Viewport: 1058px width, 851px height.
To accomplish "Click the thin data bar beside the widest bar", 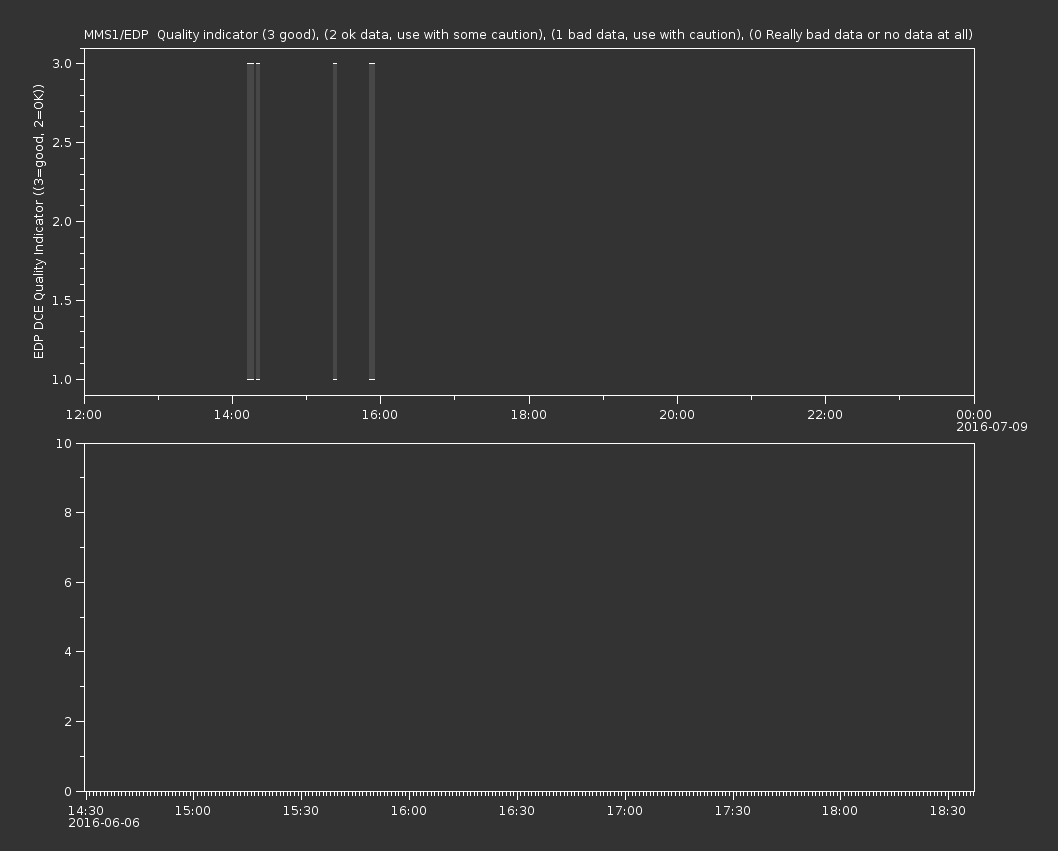I will click(258, 221).
